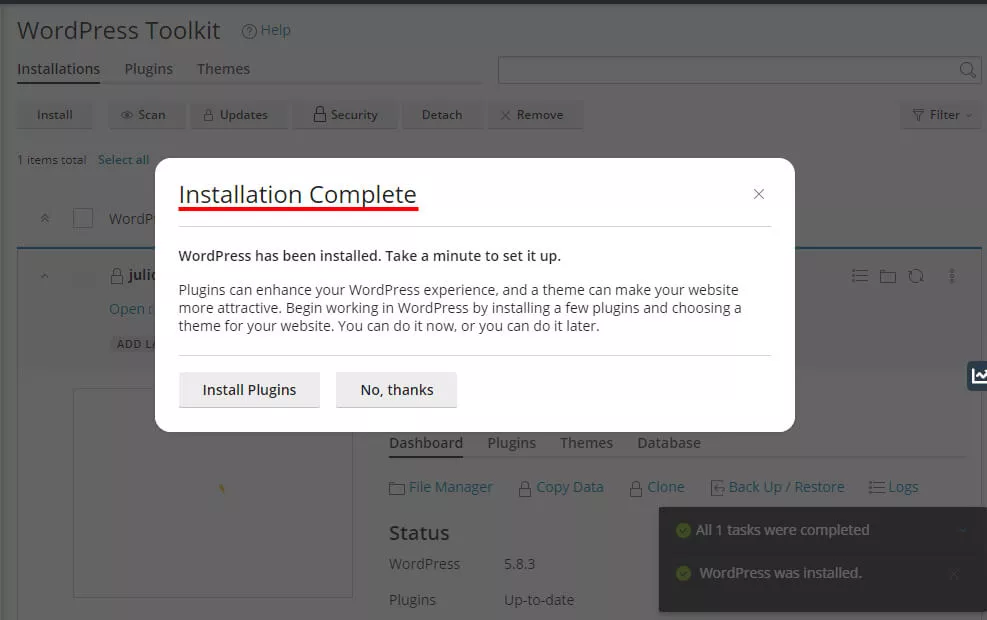Close the Installation Complete dialog
This screenshot has height=620, width=987.
click(x=759, y=194)
